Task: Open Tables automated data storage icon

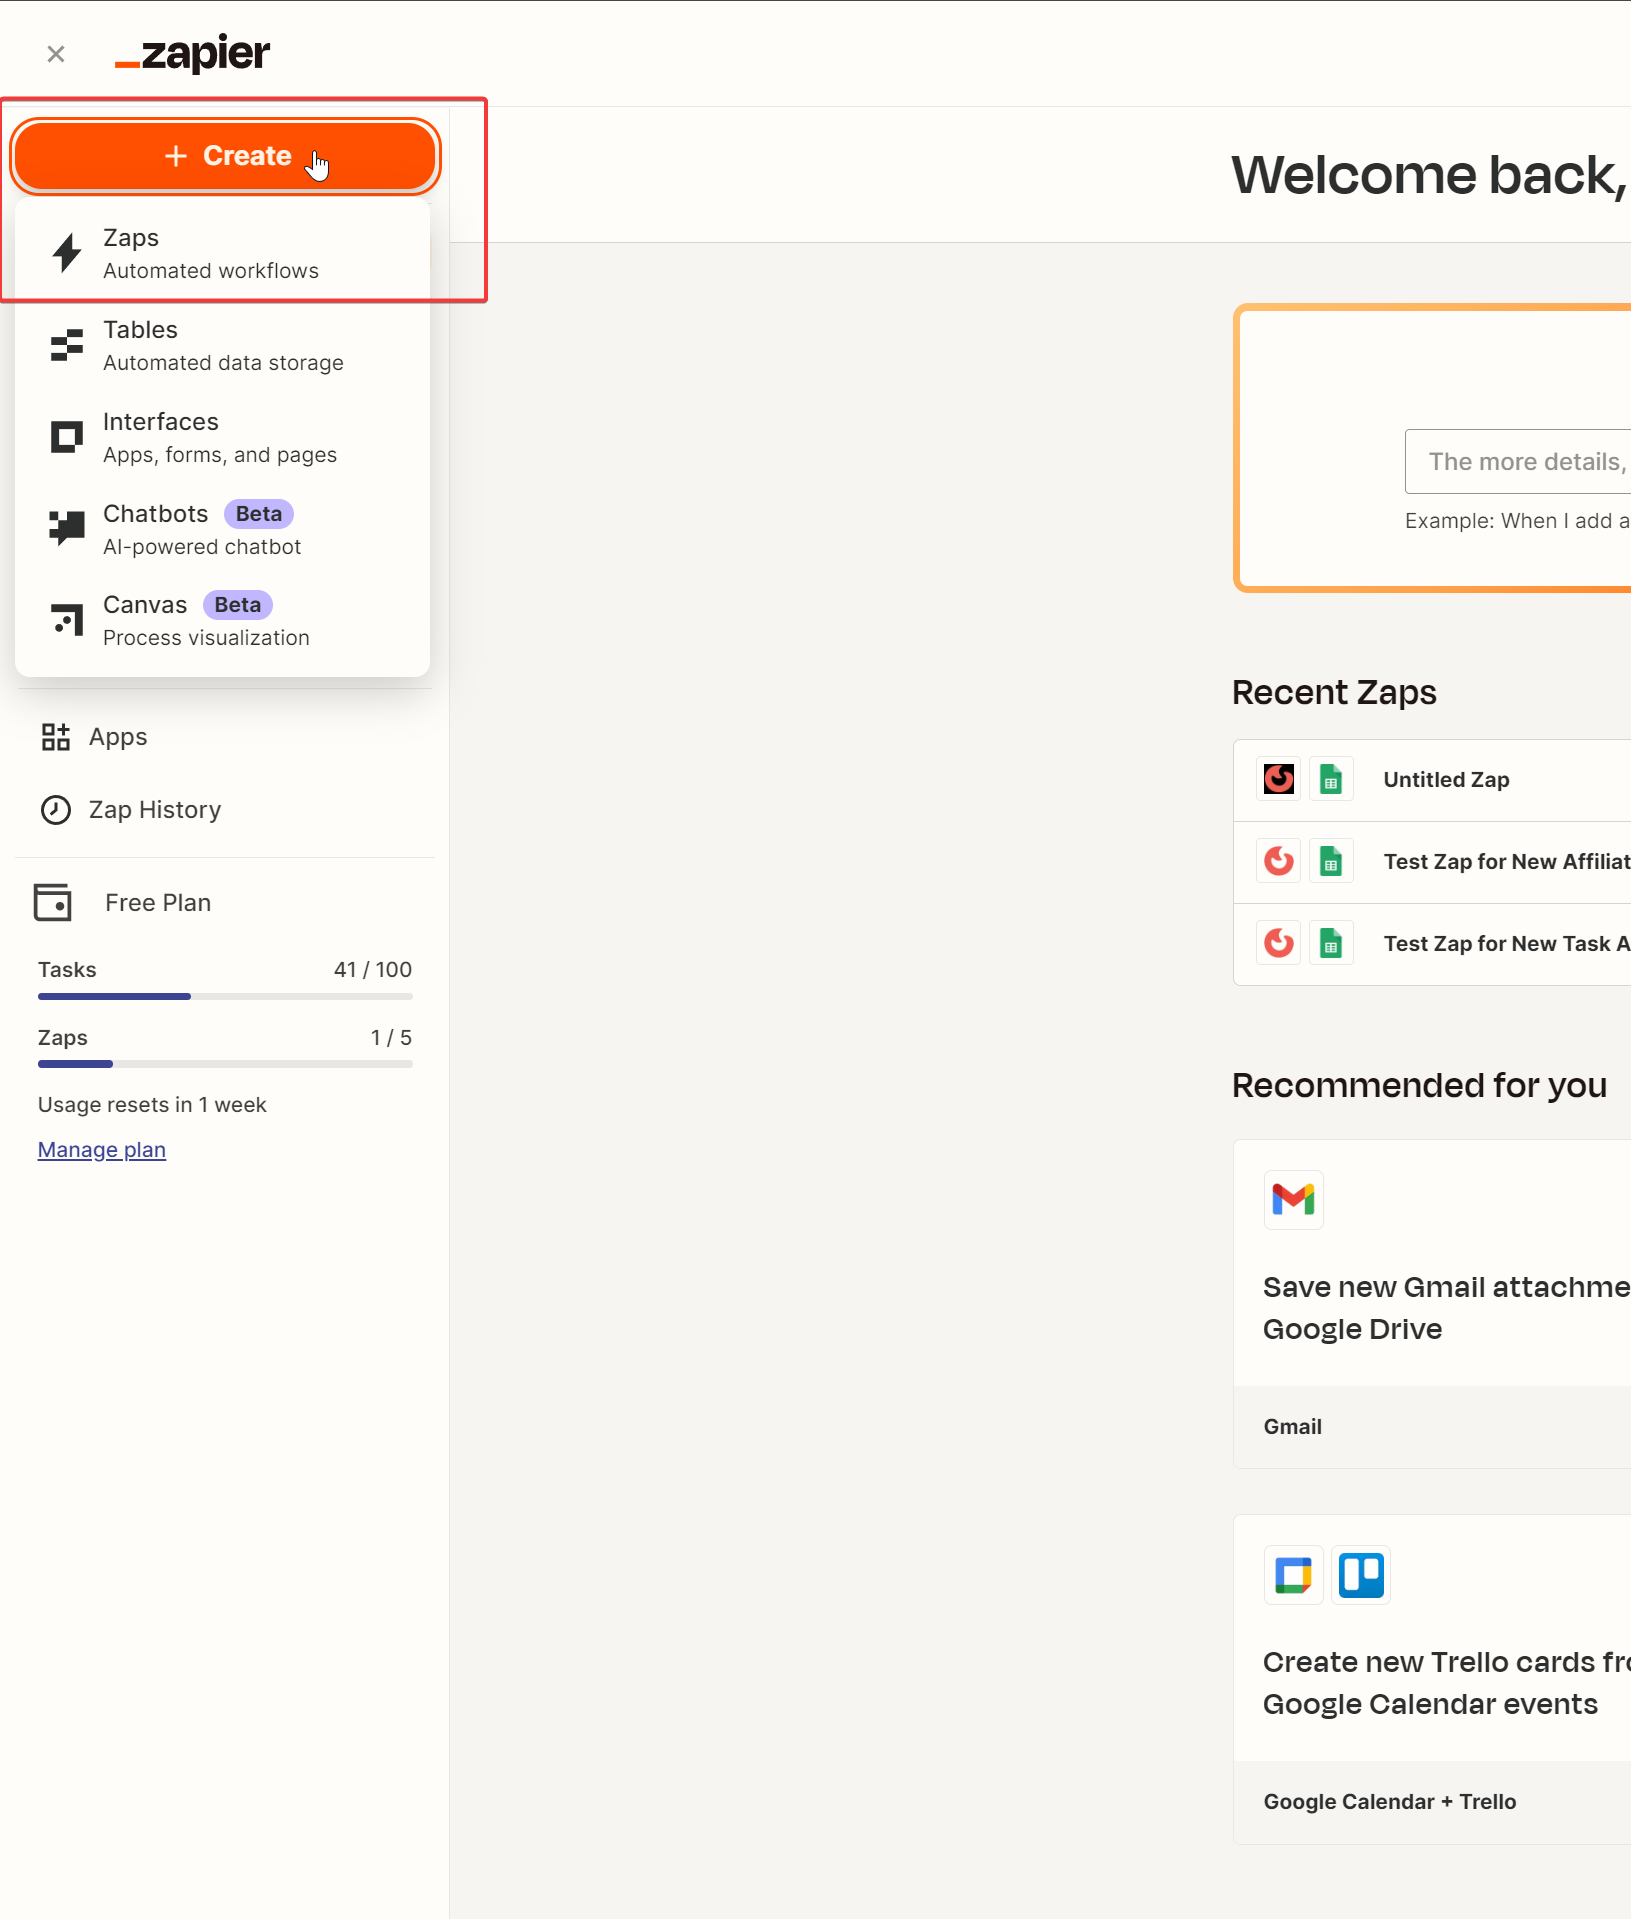Action: click(x=65, y=344)
